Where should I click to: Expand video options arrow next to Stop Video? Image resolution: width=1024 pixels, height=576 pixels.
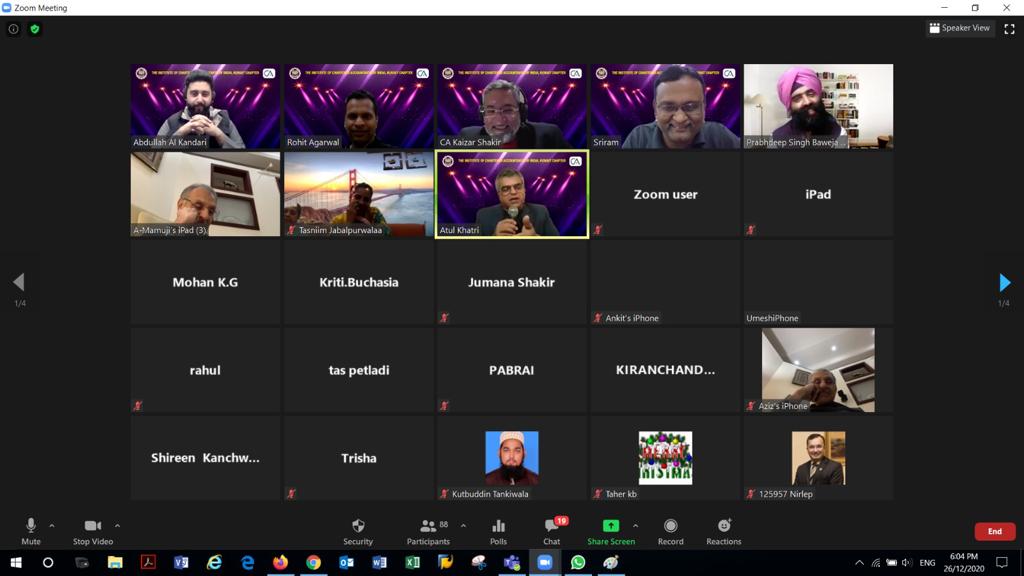click(118, 526)
